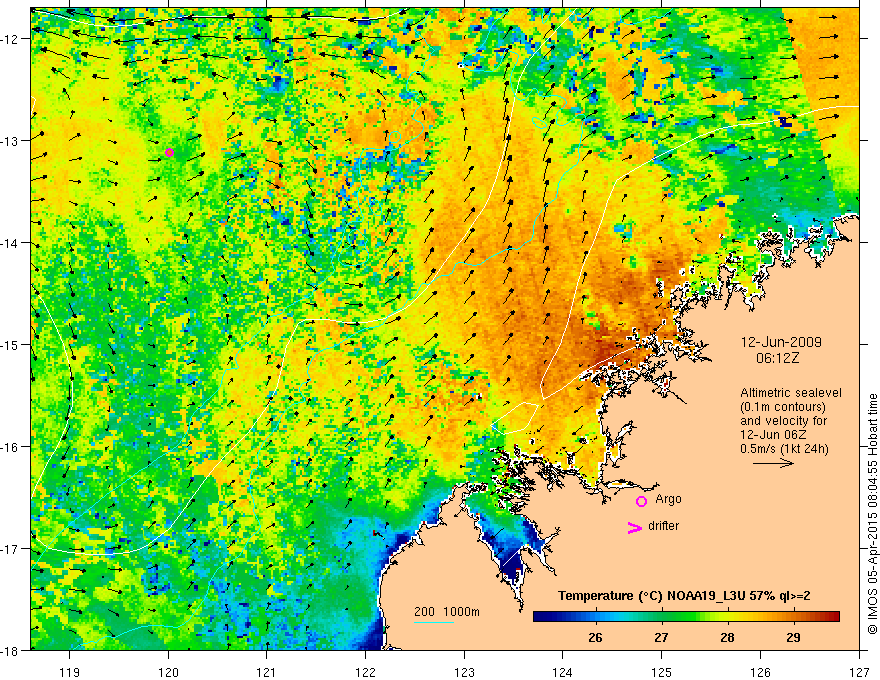Click the '(0.1m contours)' caption text
This screenshot has width=880, height=680.
coord(783,407)
